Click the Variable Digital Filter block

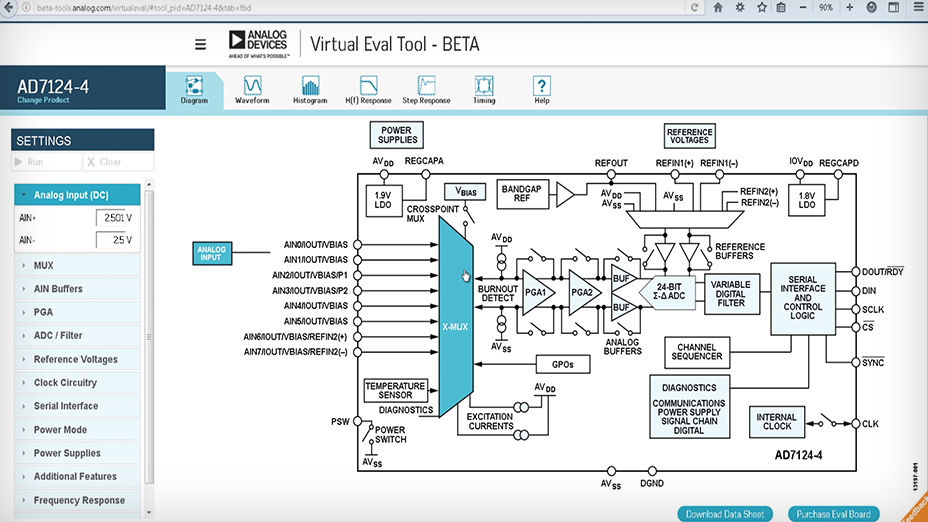point(732,294)
